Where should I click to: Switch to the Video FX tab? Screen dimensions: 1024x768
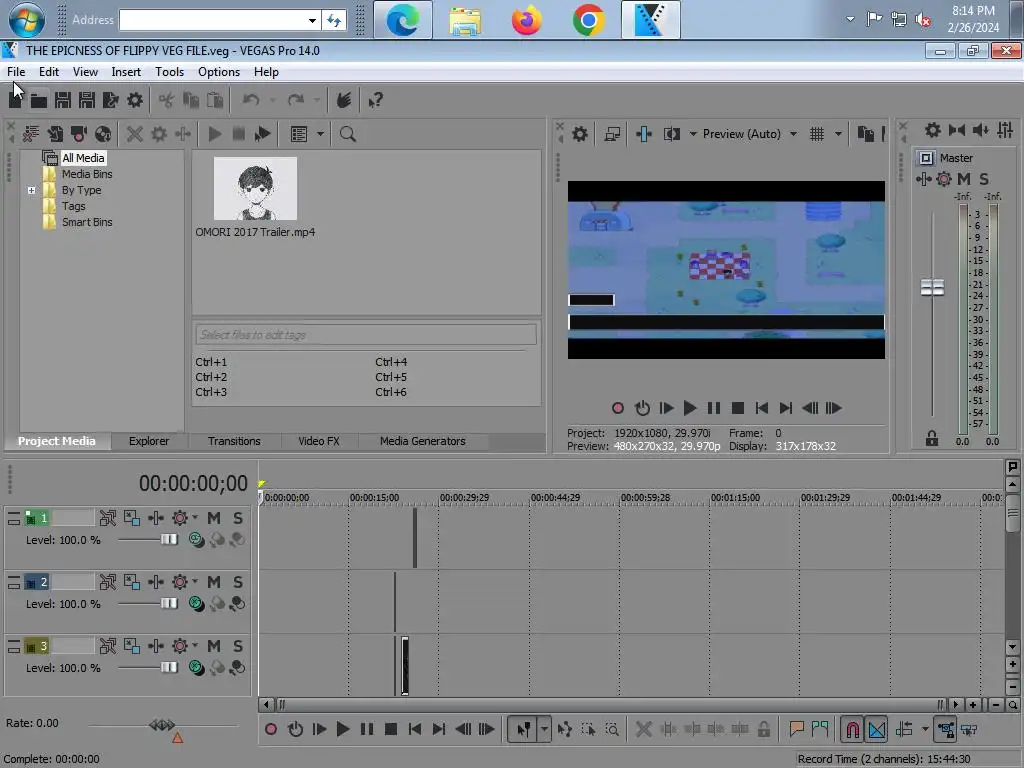tap(319, 441)
